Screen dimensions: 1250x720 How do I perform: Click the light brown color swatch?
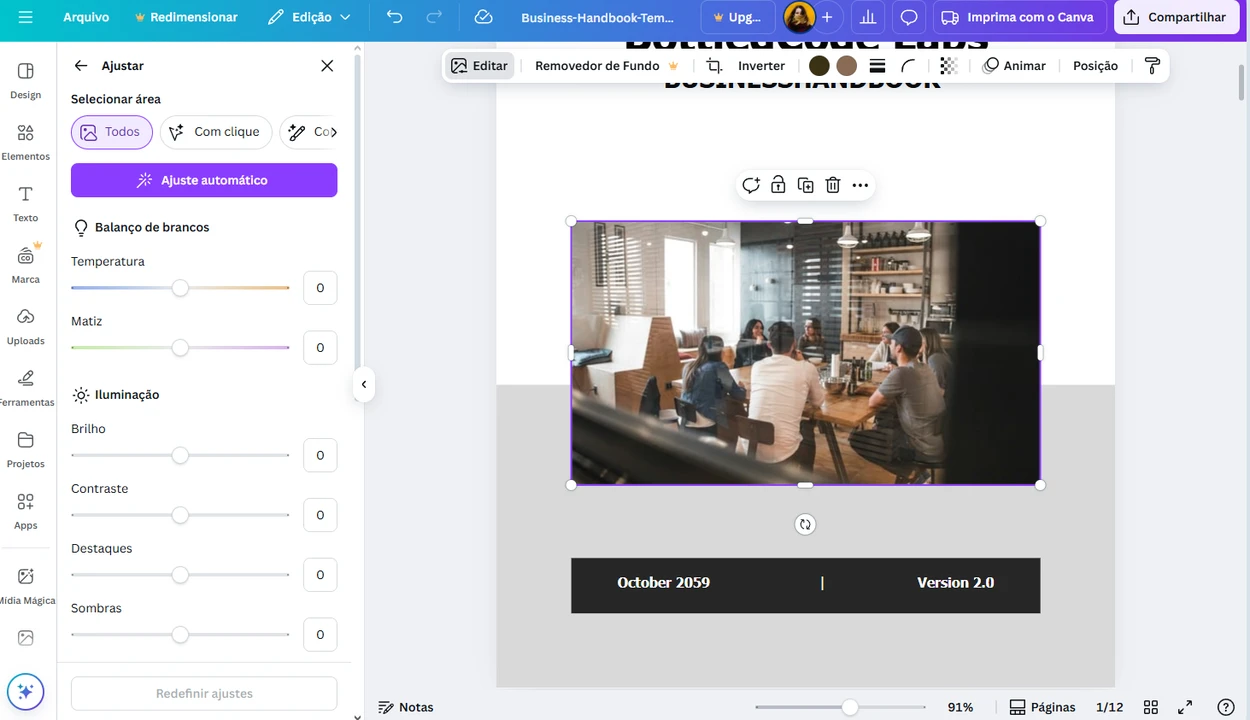click(x=847, y=66)
